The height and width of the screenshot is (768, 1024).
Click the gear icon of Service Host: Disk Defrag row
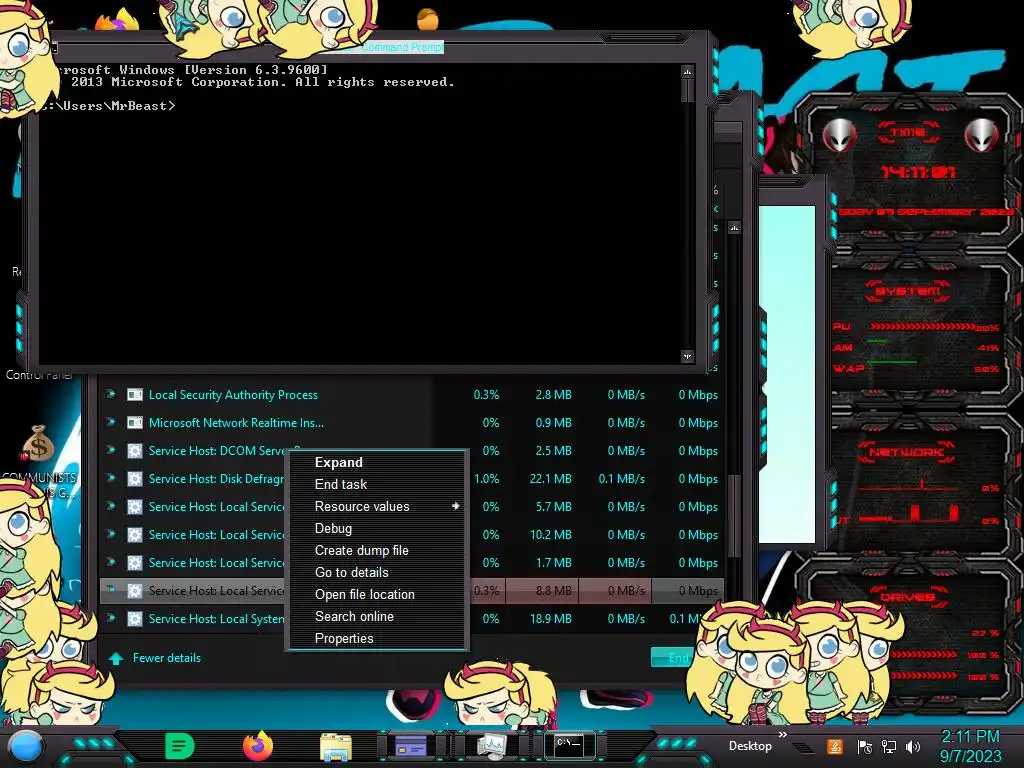coord(135,479)
